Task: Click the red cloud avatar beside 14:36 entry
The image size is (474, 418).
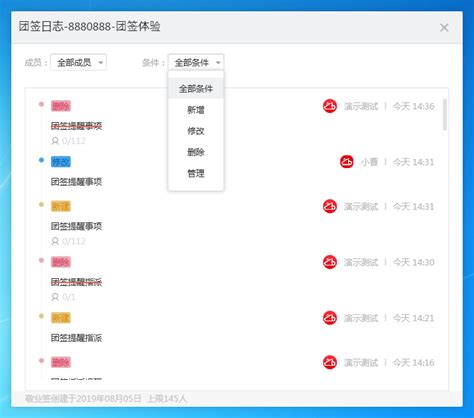Action: point(330,106)
